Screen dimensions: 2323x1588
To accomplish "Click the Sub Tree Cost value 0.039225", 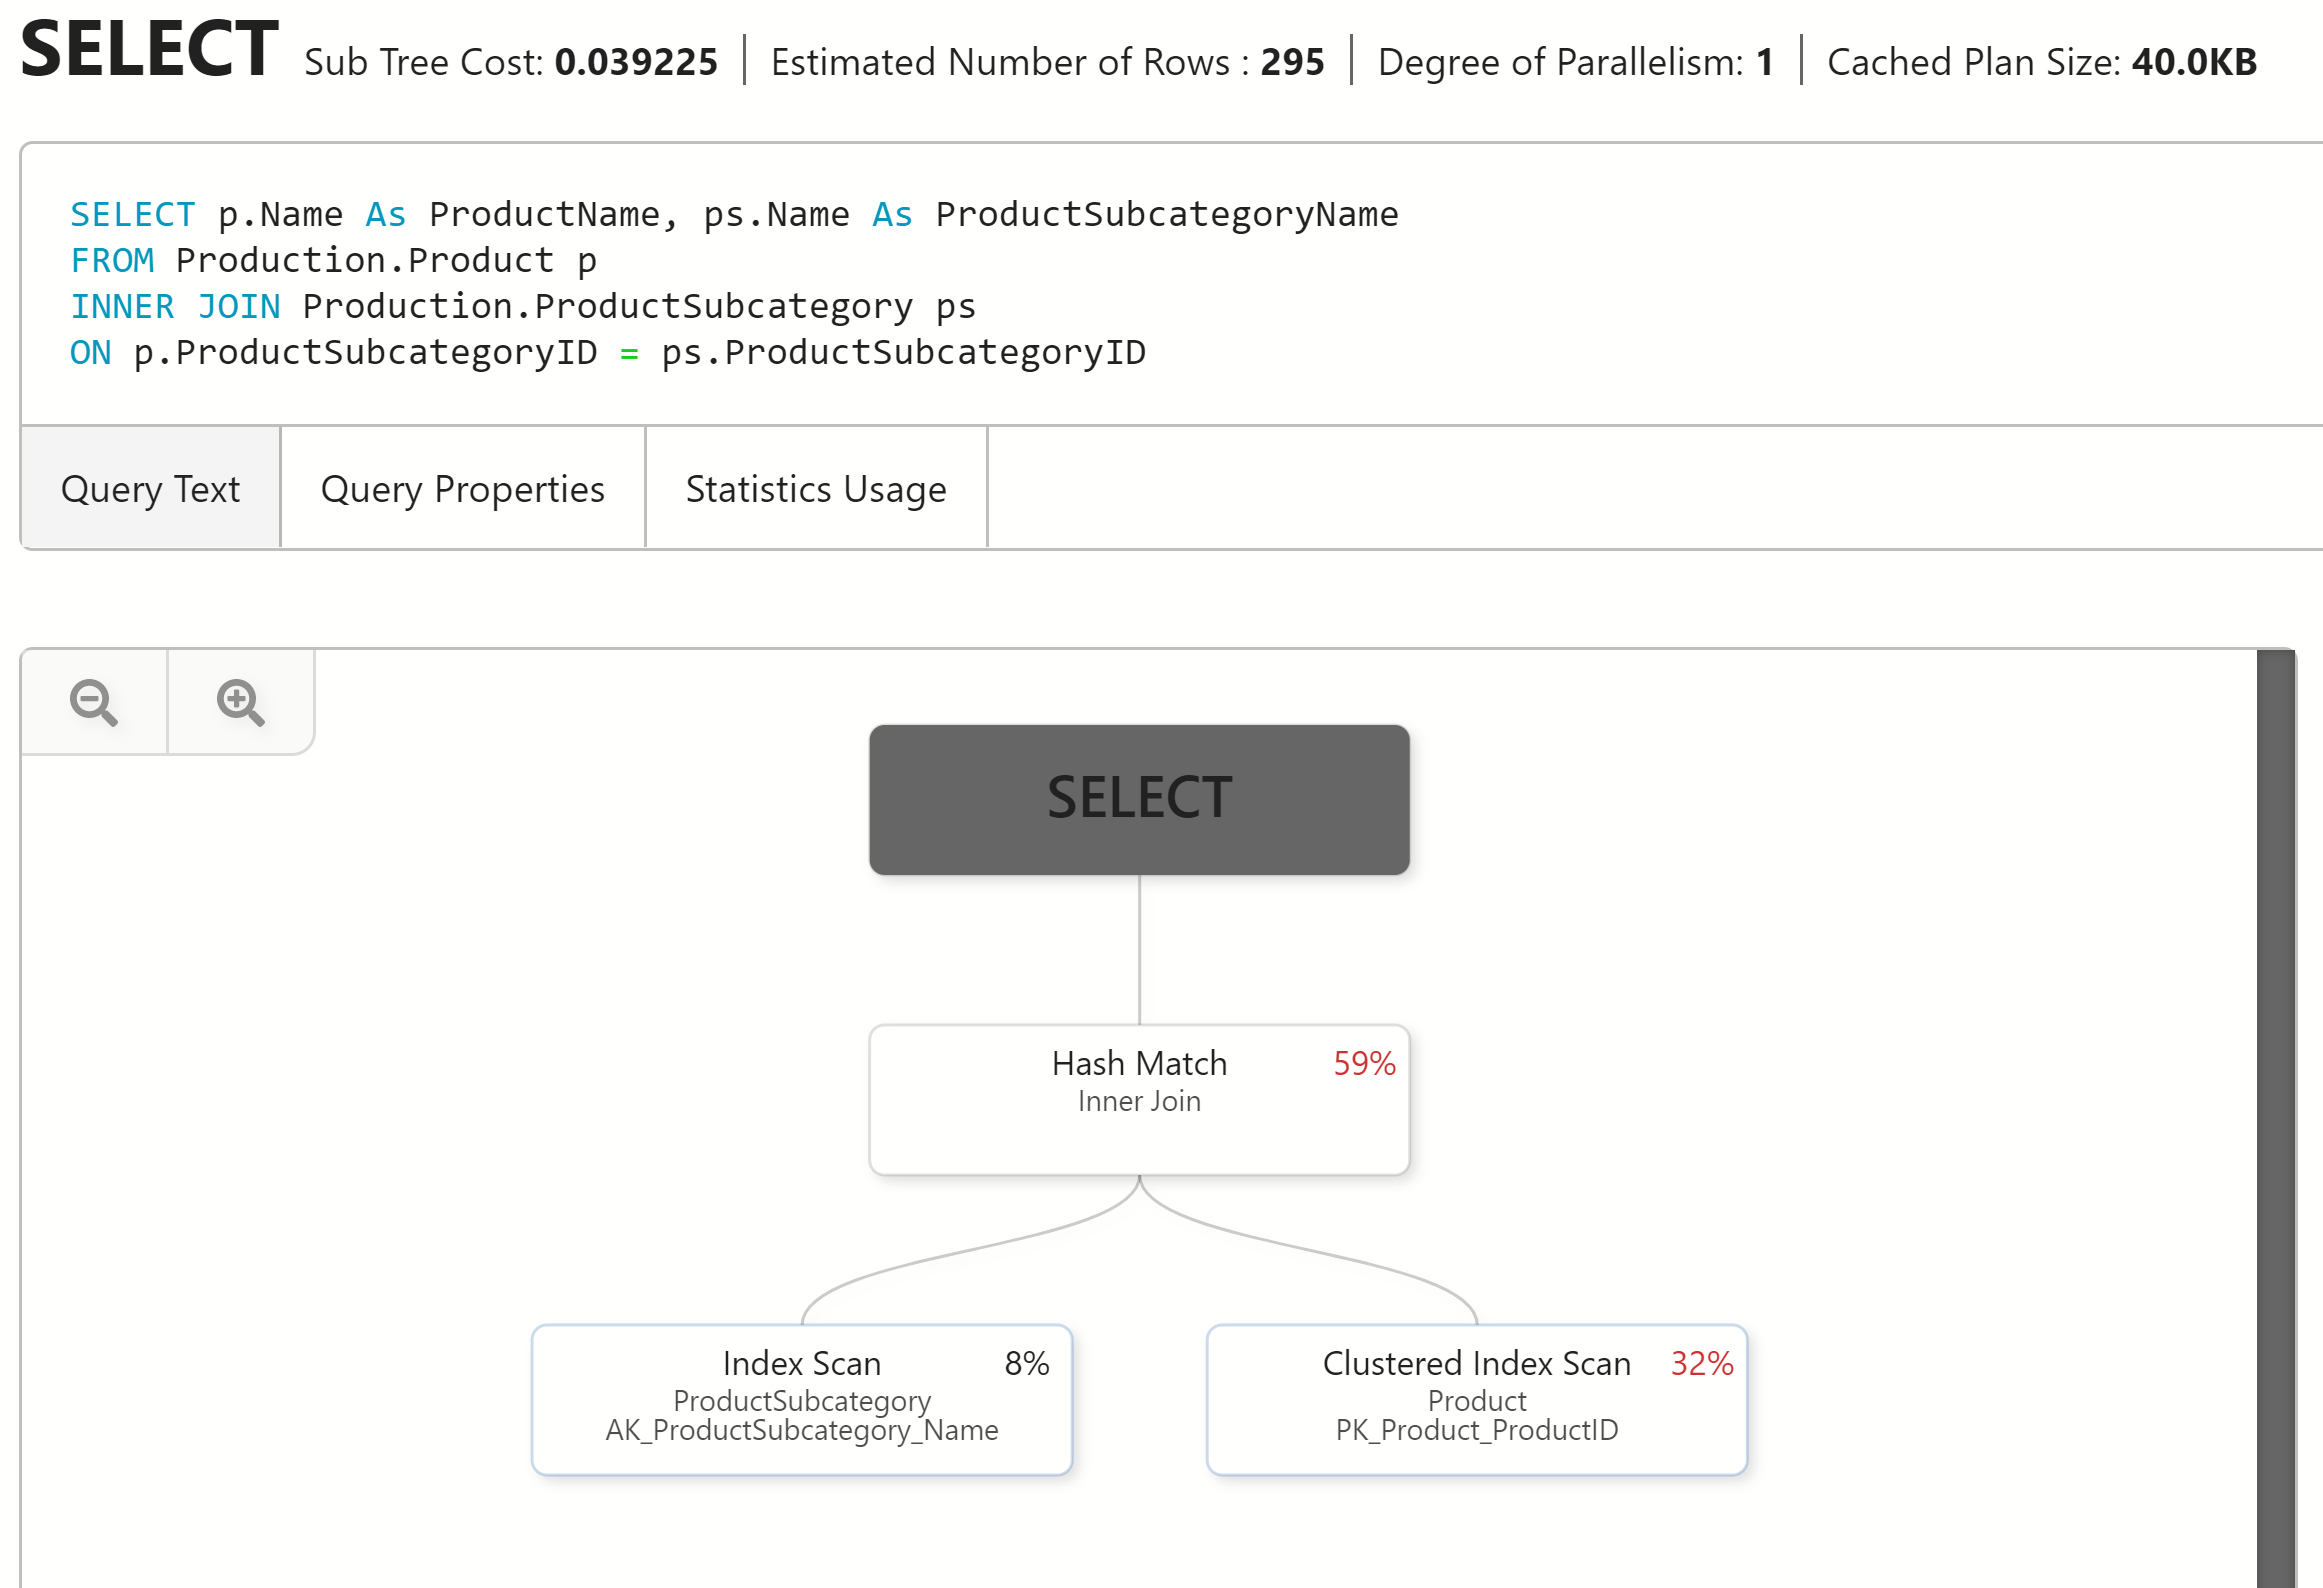I will point(636,62).
